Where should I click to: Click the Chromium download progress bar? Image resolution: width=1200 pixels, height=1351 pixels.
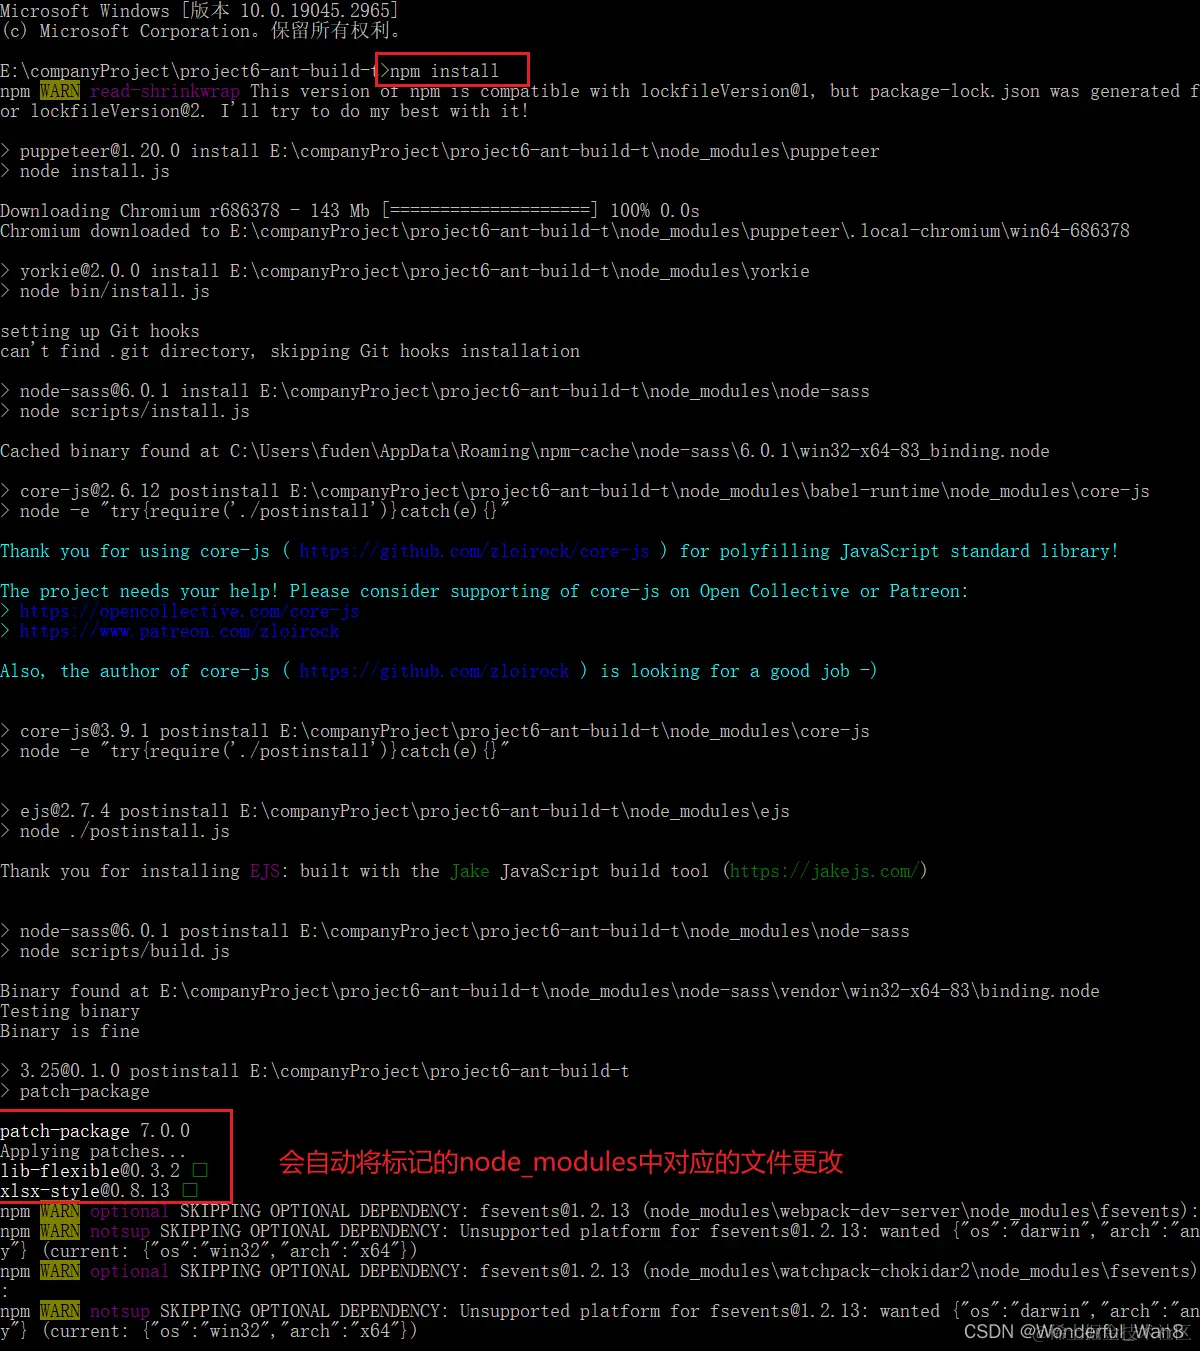[490, 211]
